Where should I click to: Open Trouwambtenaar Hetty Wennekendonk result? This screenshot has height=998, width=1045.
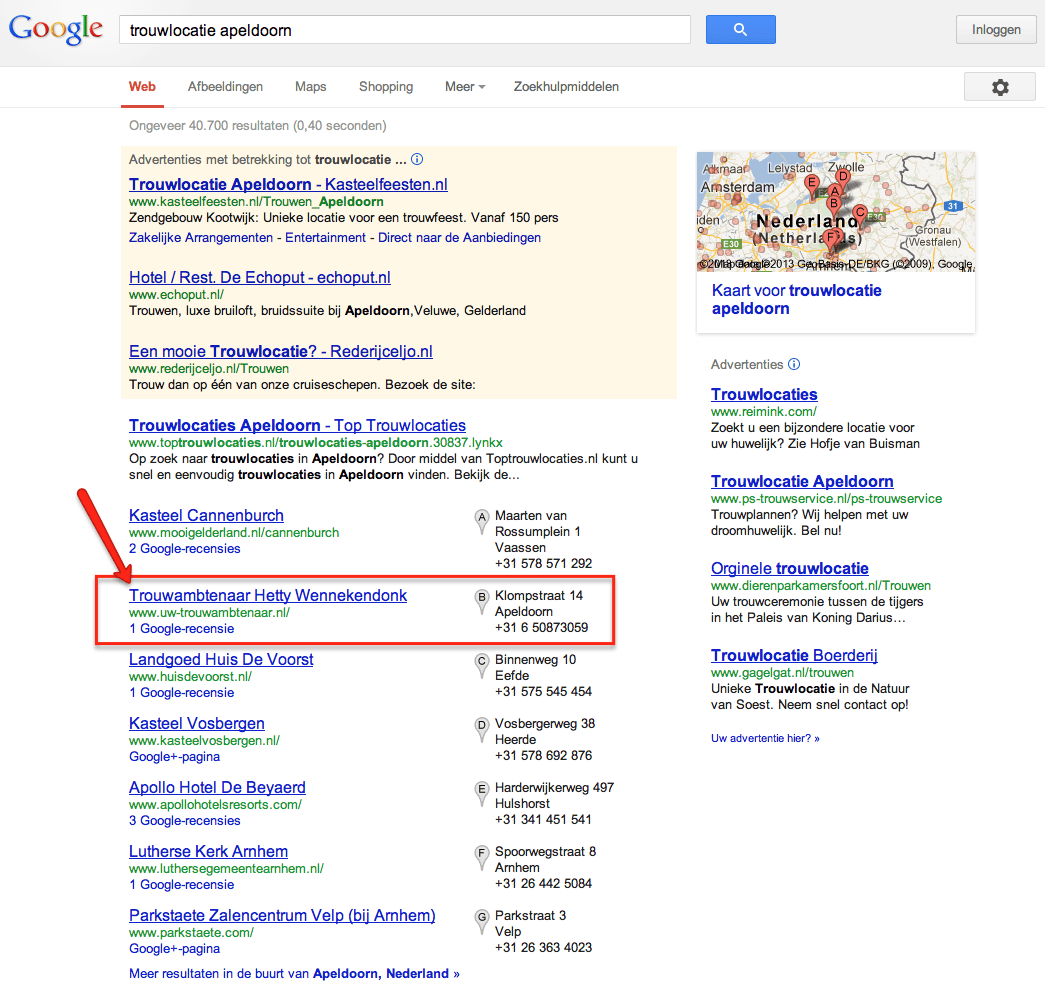click(x=268, y=595)
